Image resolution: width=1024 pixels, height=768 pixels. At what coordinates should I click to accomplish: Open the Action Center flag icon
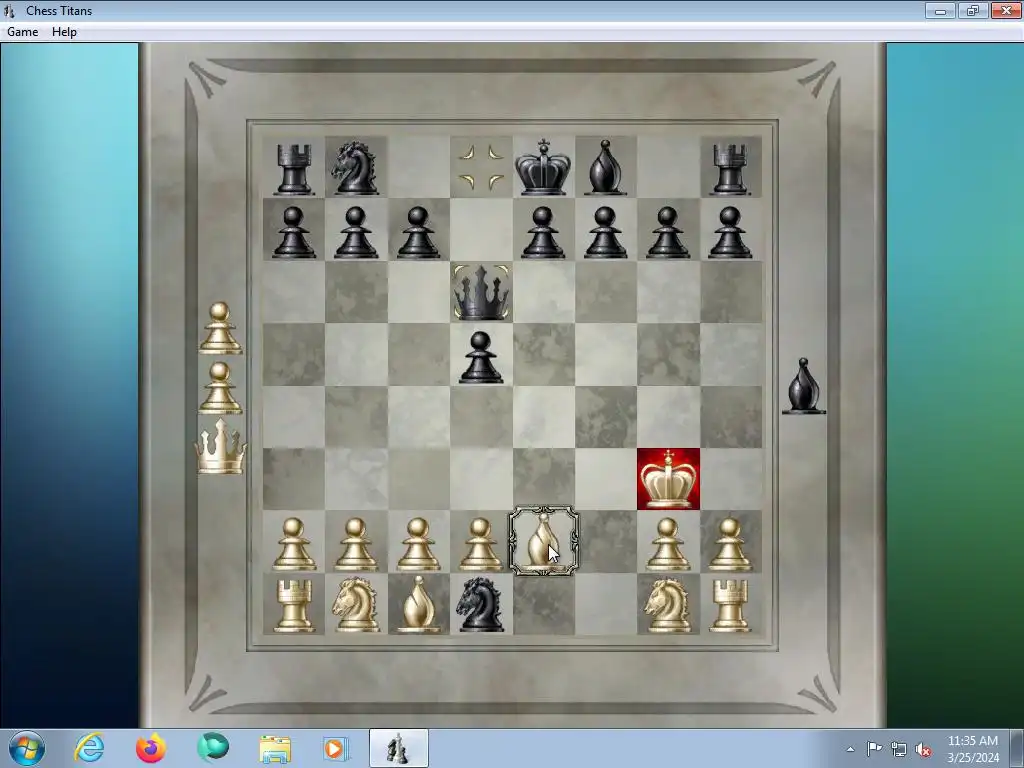(x=874, y=749)
